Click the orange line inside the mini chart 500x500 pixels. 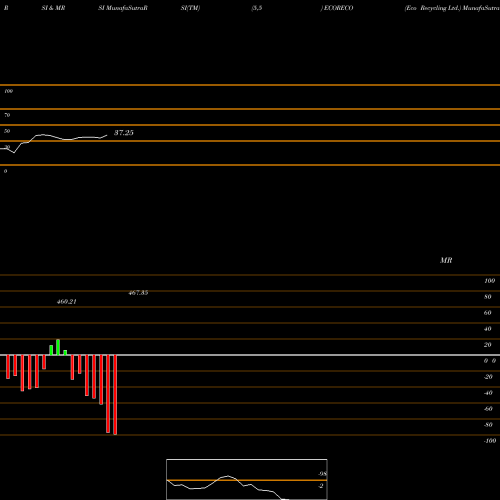click(247, 480)
